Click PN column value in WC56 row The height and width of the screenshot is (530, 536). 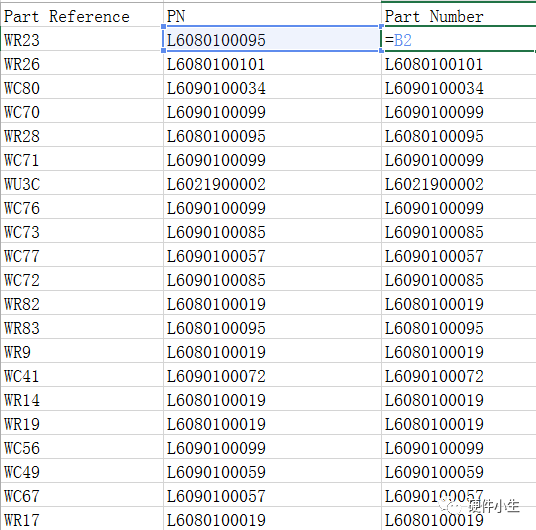pyautogui.click(x=272, y=447)
